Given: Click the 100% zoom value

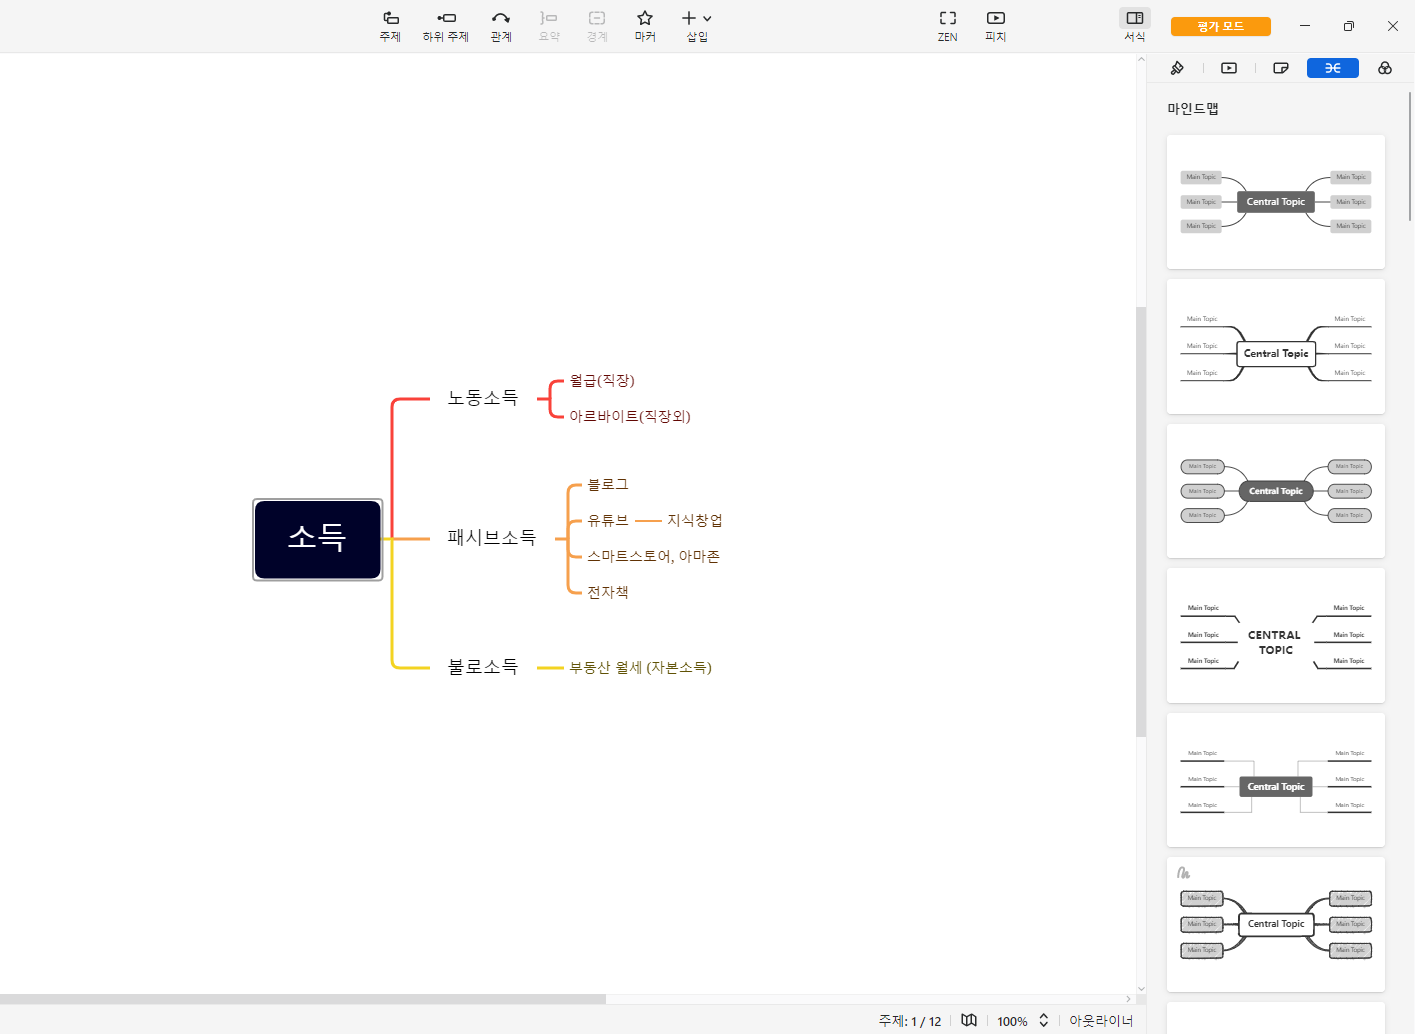Looking at the screenshot, I should tap(1012, 1021).
